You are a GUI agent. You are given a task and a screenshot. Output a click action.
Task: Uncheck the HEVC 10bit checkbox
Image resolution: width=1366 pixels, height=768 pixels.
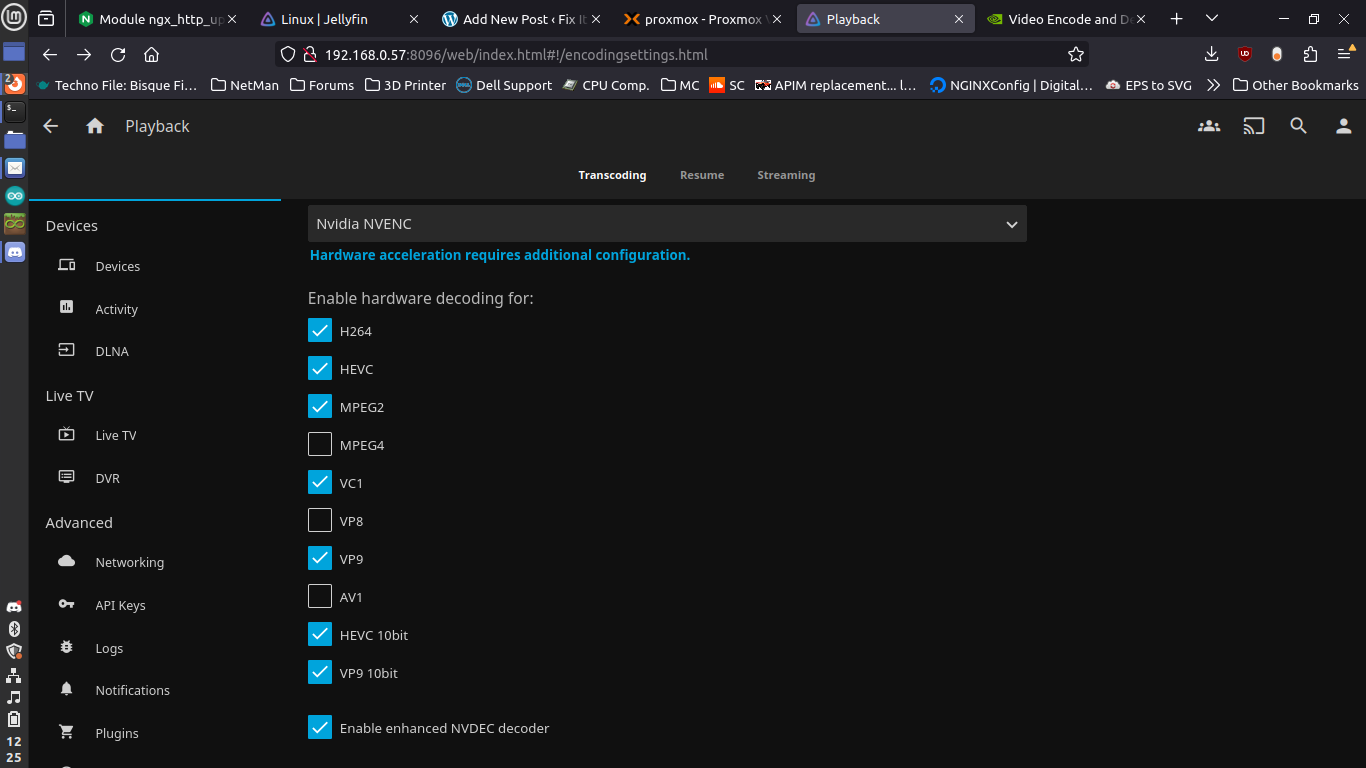pyautogui.click(x=320, y=634)
